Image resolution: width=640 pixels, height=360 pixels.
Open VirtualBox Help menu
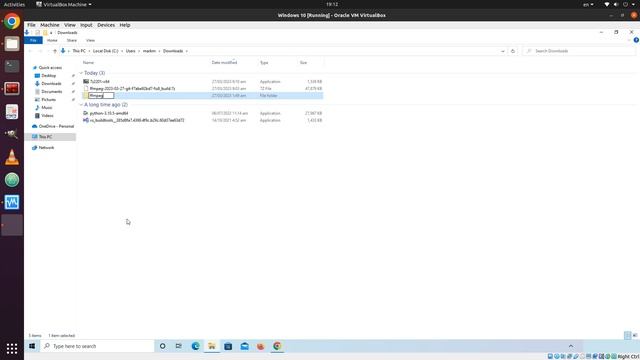[x=125, y=25]
